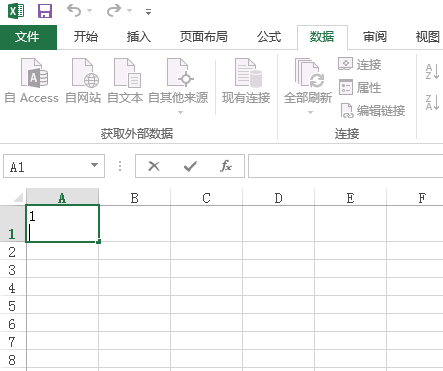The height and width of the screenshot is (371, 443).
Task: Sort descending with the Z to A icon
Action: click(x=432, y=102)
